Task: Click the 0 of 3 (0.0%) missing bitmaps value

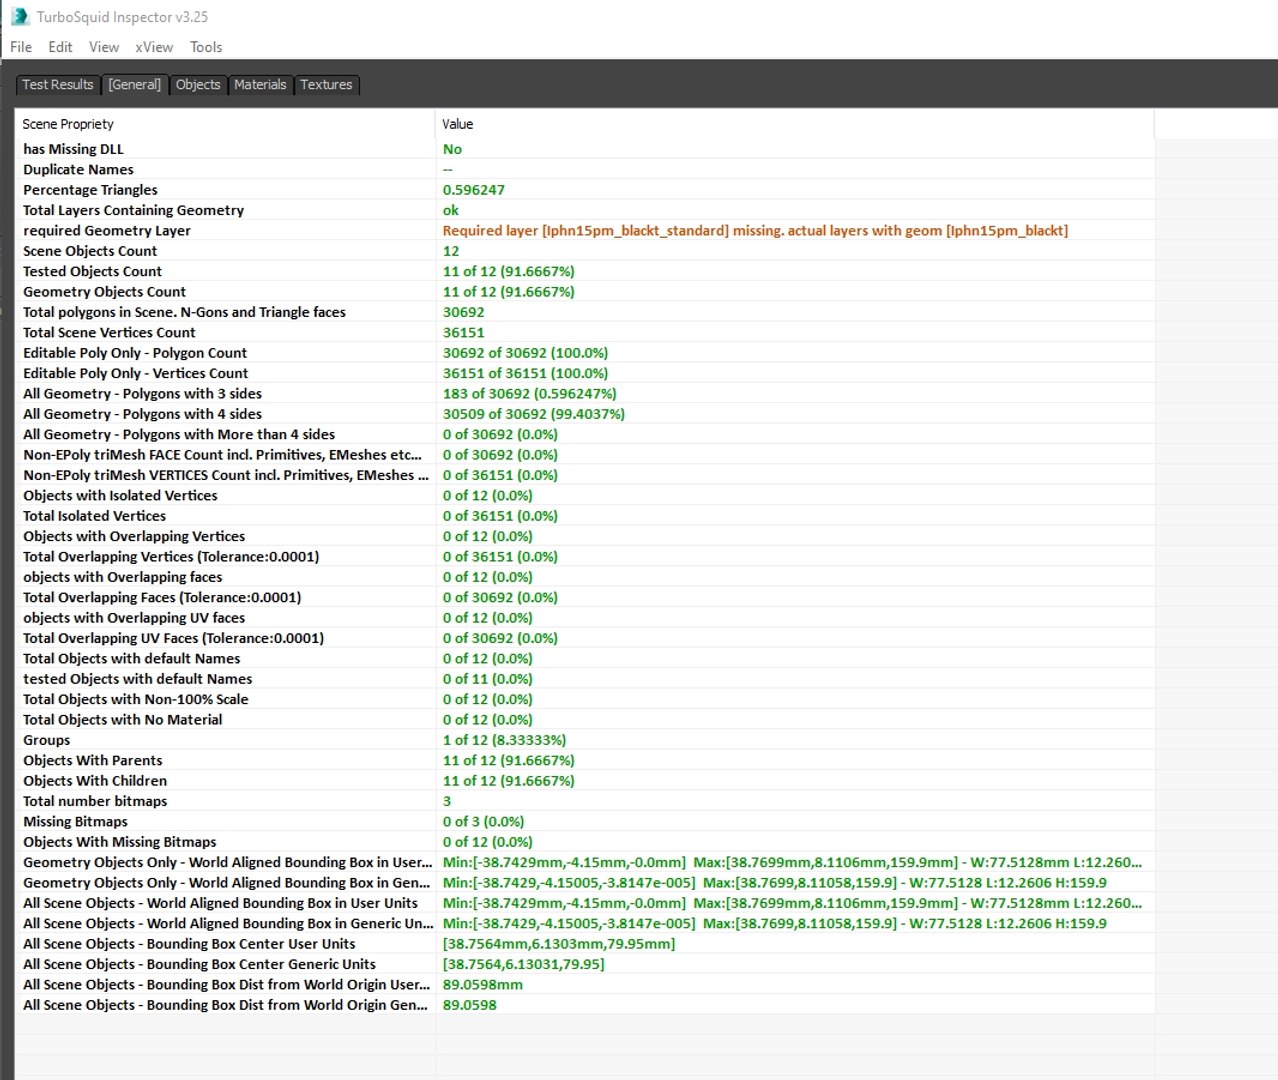Action: click(484, 822)
